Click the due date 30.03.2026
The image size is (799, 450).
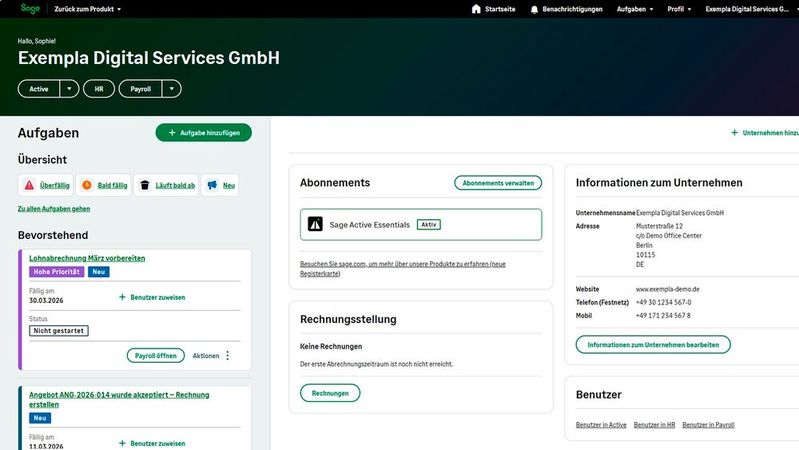point(46,300)
